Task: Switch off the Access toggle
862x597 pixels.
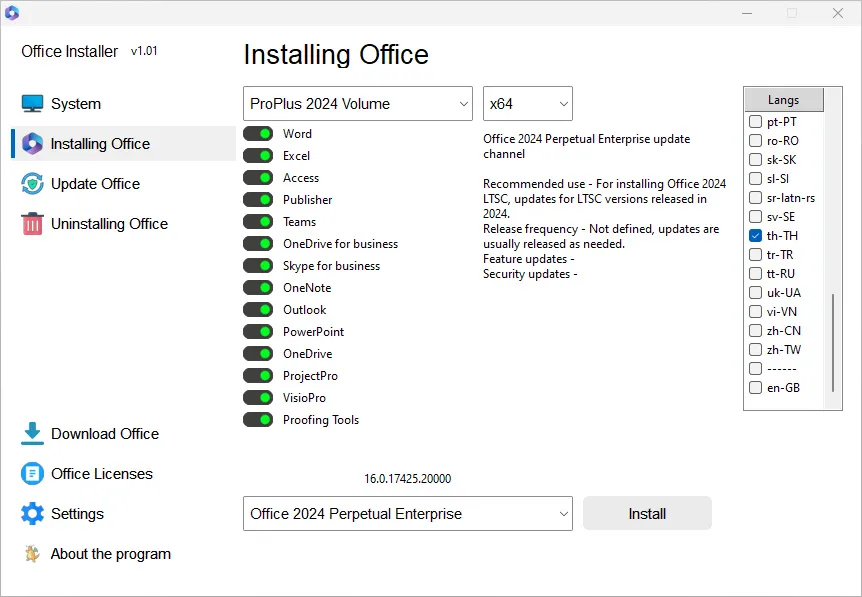Action: point(258,178)
